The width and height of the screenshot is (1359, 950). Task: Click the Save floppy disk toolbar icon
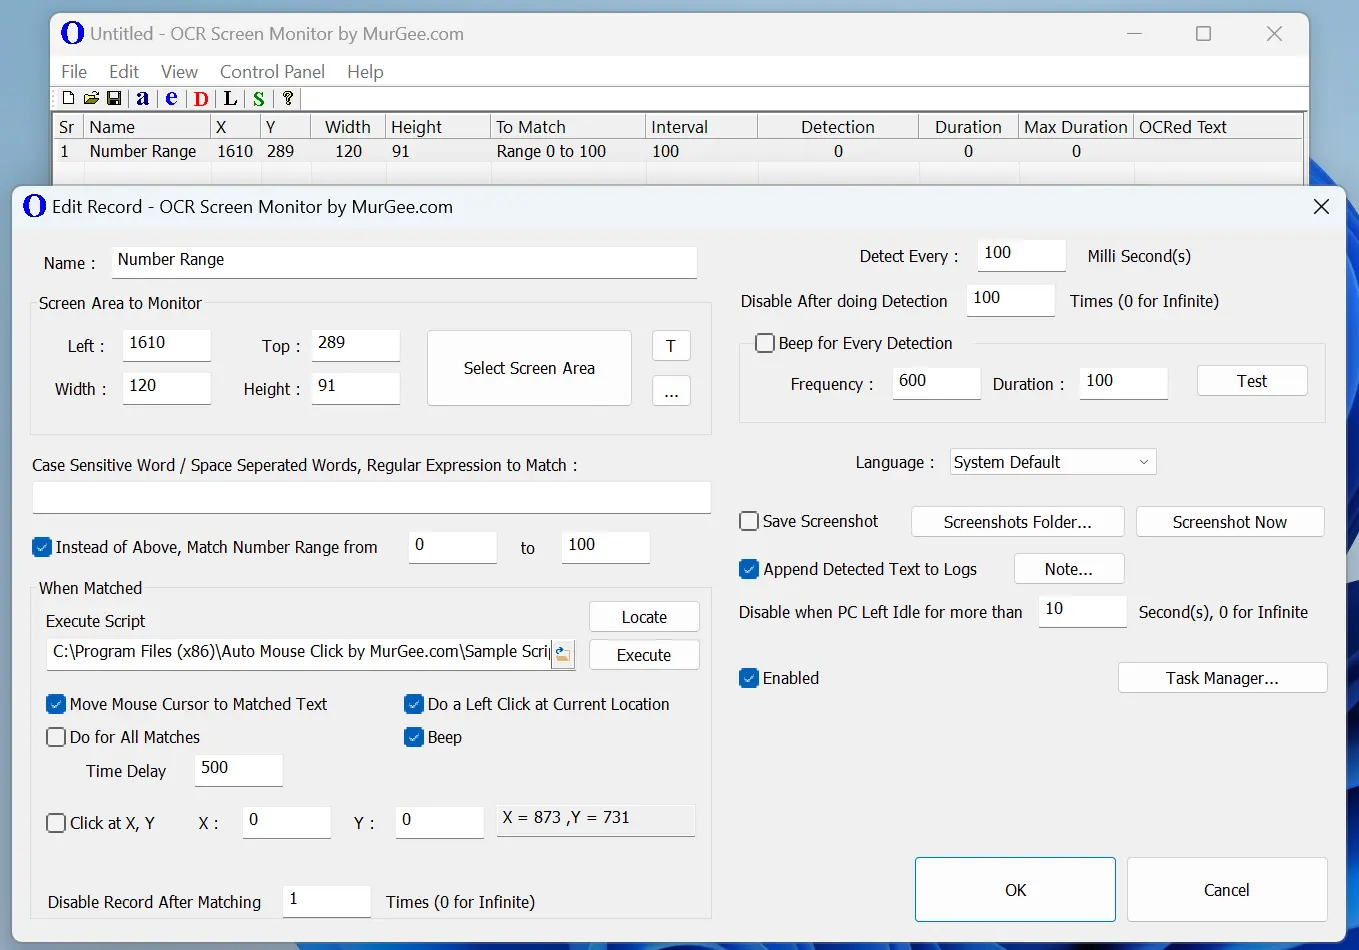(114, 98)
